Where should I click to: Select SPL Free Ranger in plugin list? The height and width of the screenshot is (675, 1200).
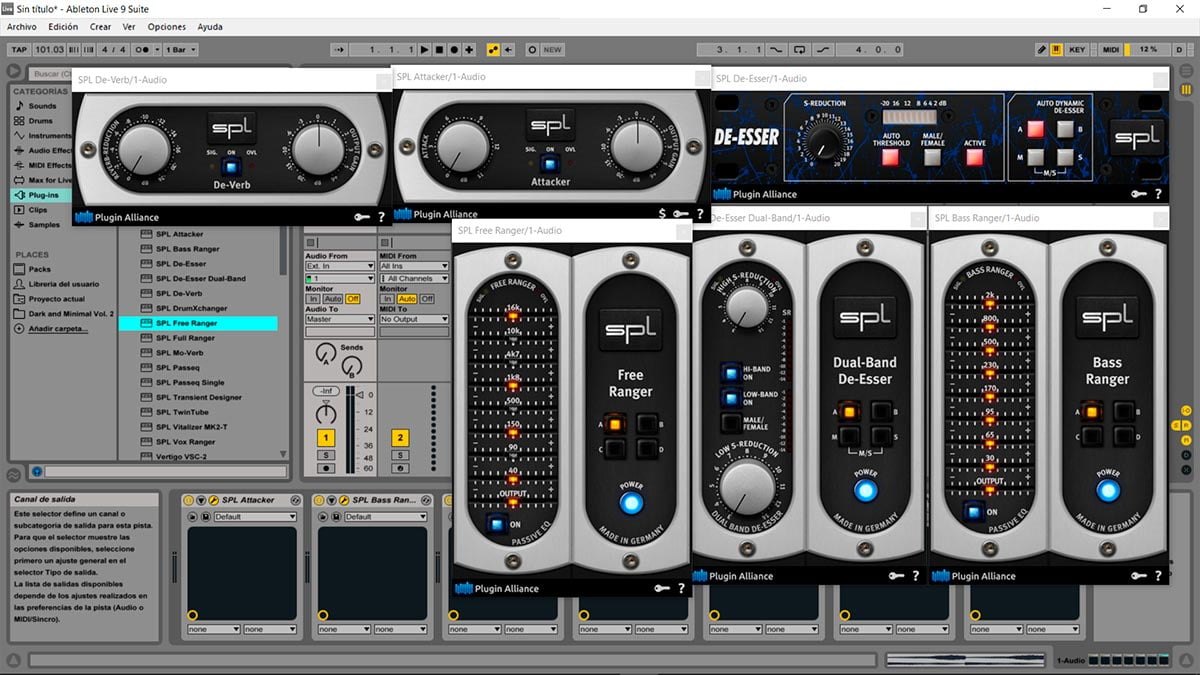(x=198, y=323)
